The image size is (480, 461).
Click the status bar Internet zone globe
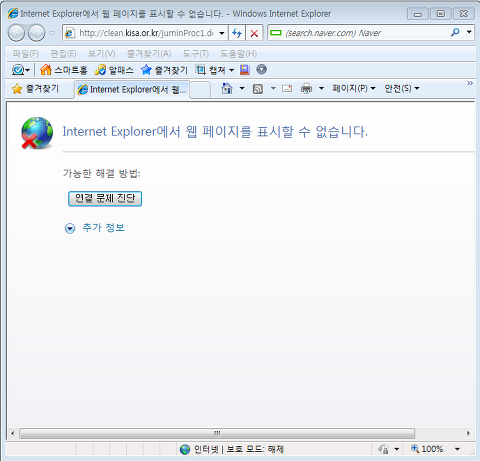tap(185, 449)
